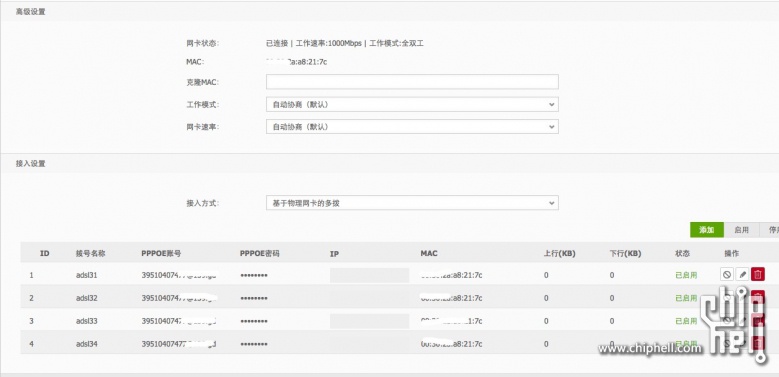Click the 接入设置 section heading
This screenshot has width=779, height=377.
tap(30, 163)
